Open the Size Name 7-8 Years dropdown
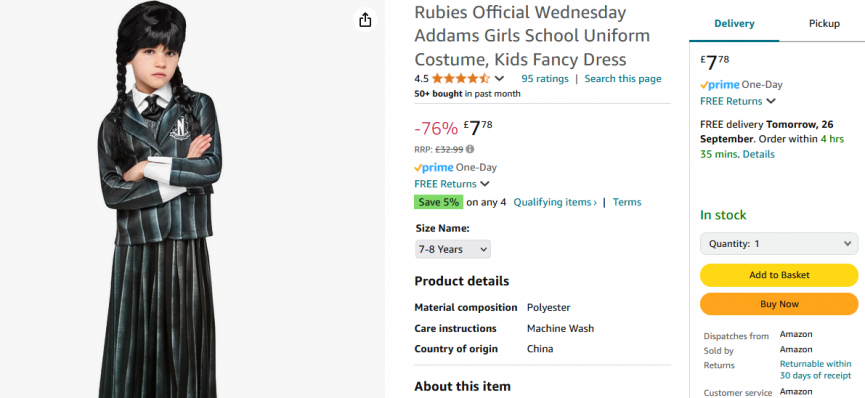This screenshot has height=398, width=865. [x=452, y=250]
